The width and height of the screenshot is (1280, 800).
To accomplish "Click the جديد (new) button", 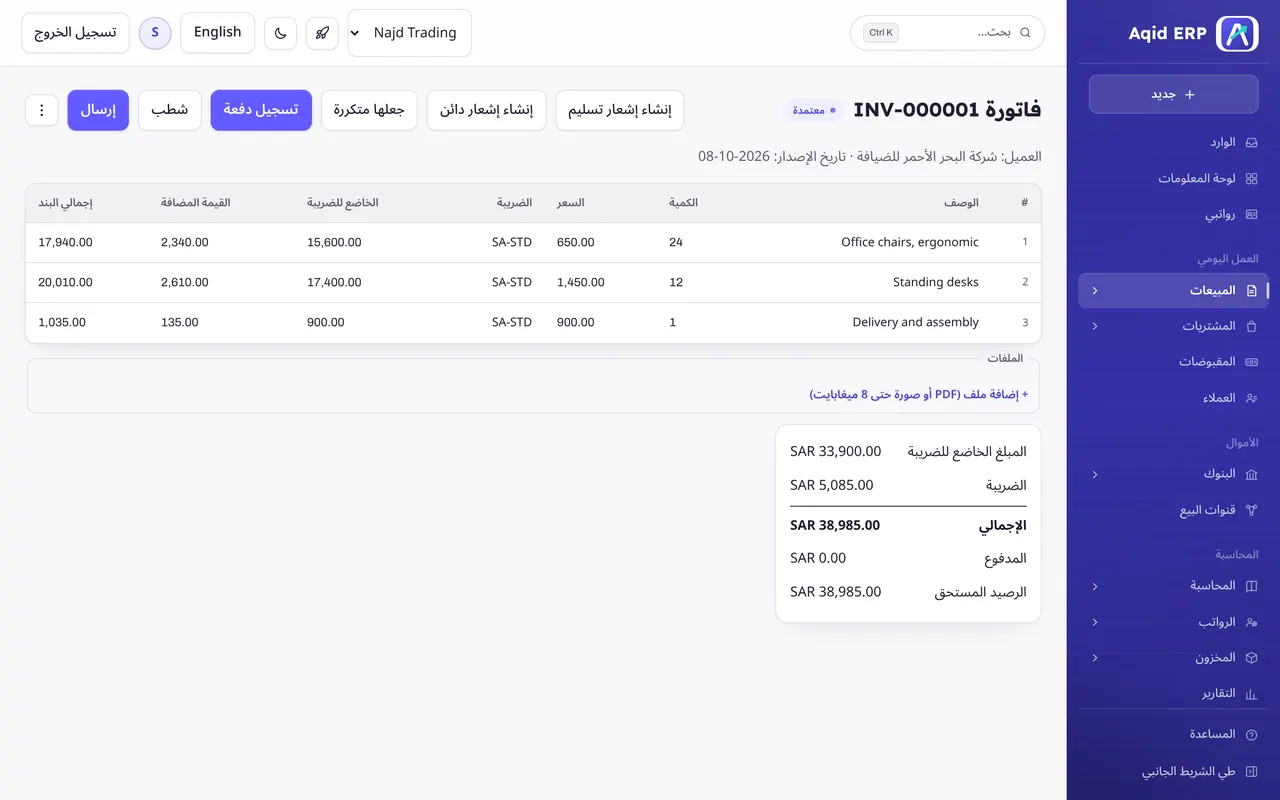I will pos(1174,94).
